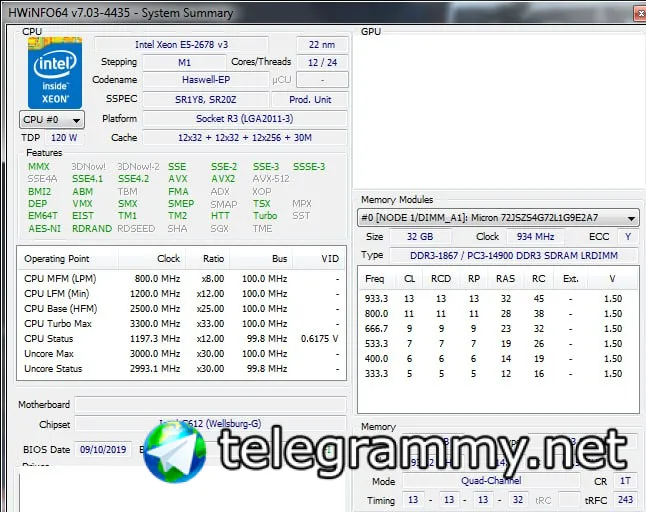Expand the memory module DIMM_A1 dropdown

tap(498, 217)
